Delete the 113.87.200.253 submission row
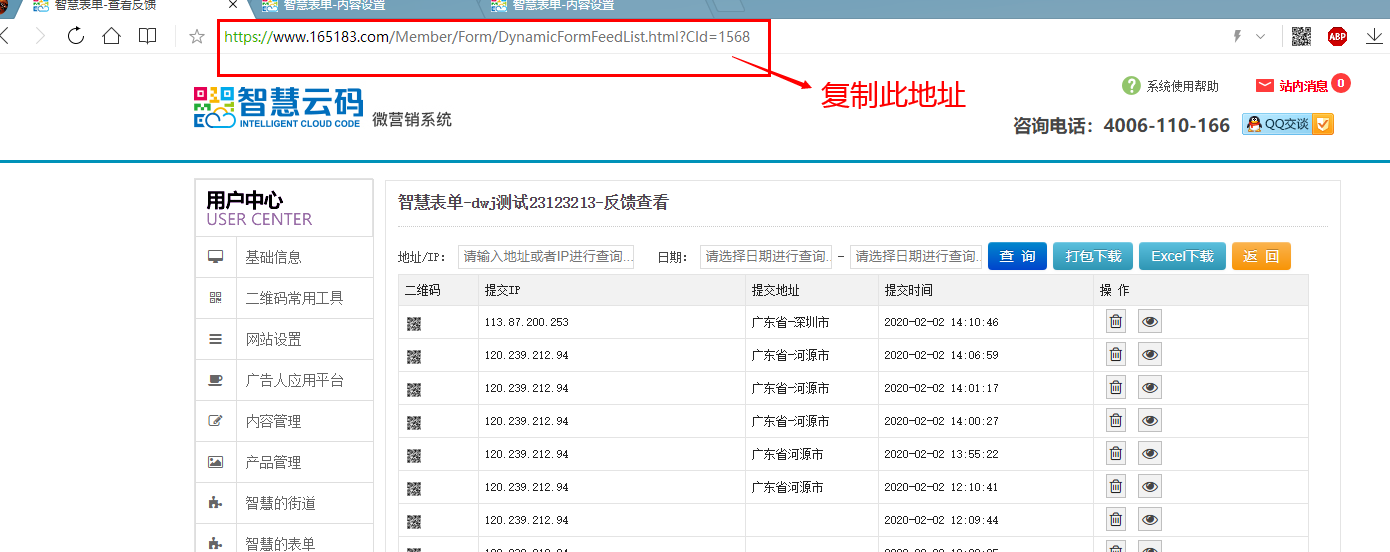 pyautogui.click(x=1116, y=322)
